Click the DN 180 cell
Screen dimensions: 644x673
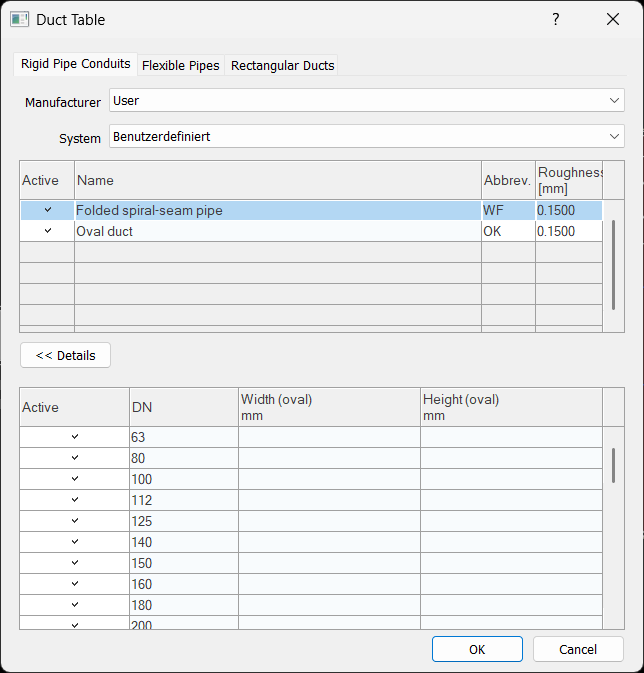pyautogui.click(x=184, y=605)
